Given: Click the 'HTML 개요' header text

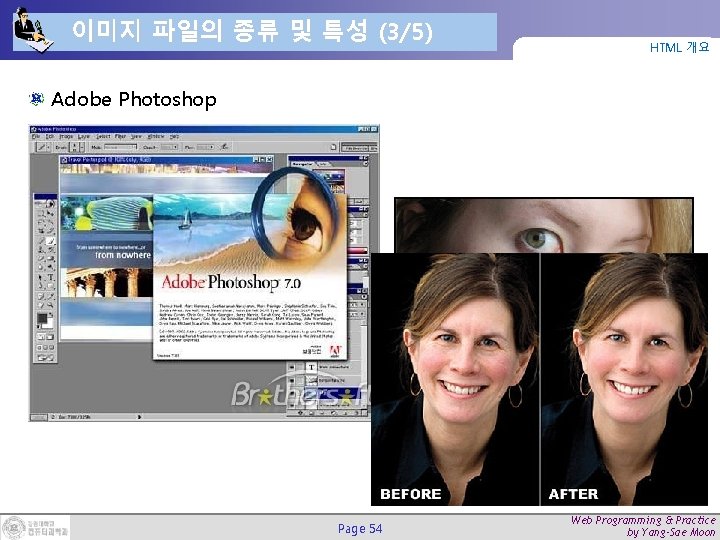Looking at the screenshot, I should click(x=679, y=47).
